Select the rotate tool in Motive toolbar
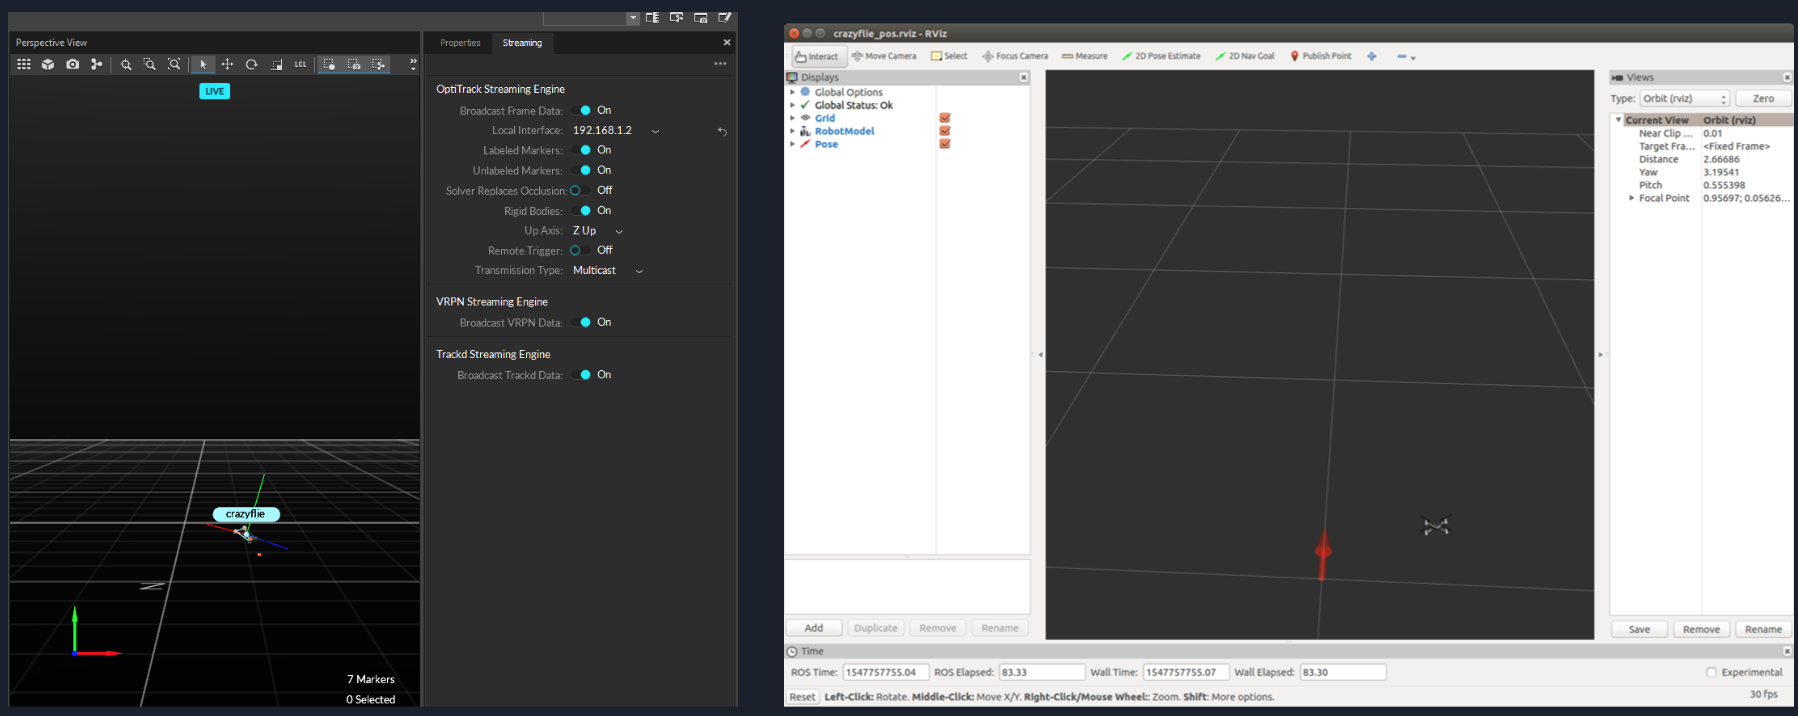This screenshot has width=1798, height=716. [252, 64]
